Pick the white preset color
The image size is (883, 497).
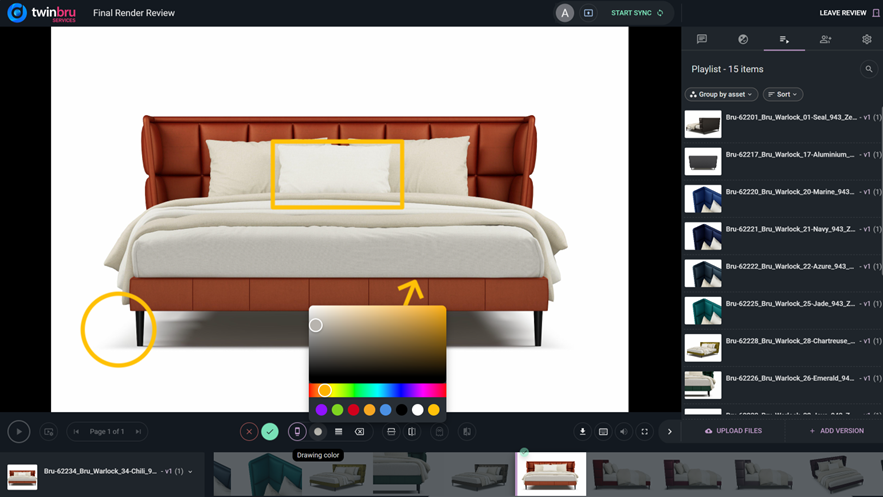(417, 410)
